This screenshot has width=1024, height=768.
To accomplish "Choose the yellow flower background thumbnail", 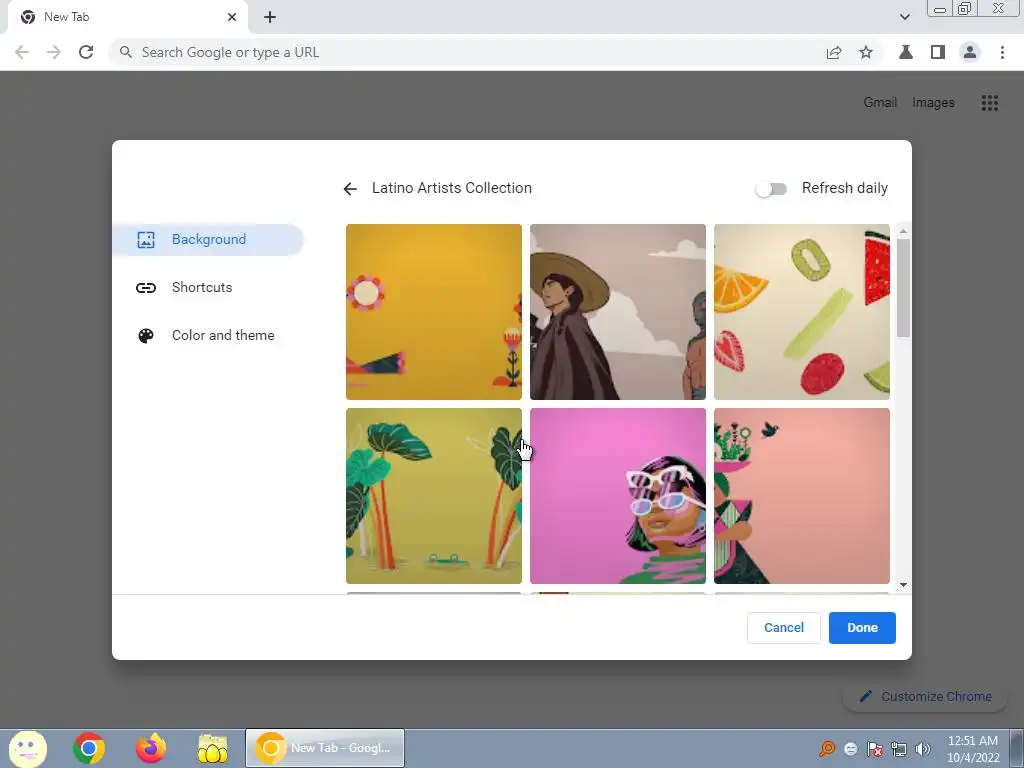I will tap(434, 312).
